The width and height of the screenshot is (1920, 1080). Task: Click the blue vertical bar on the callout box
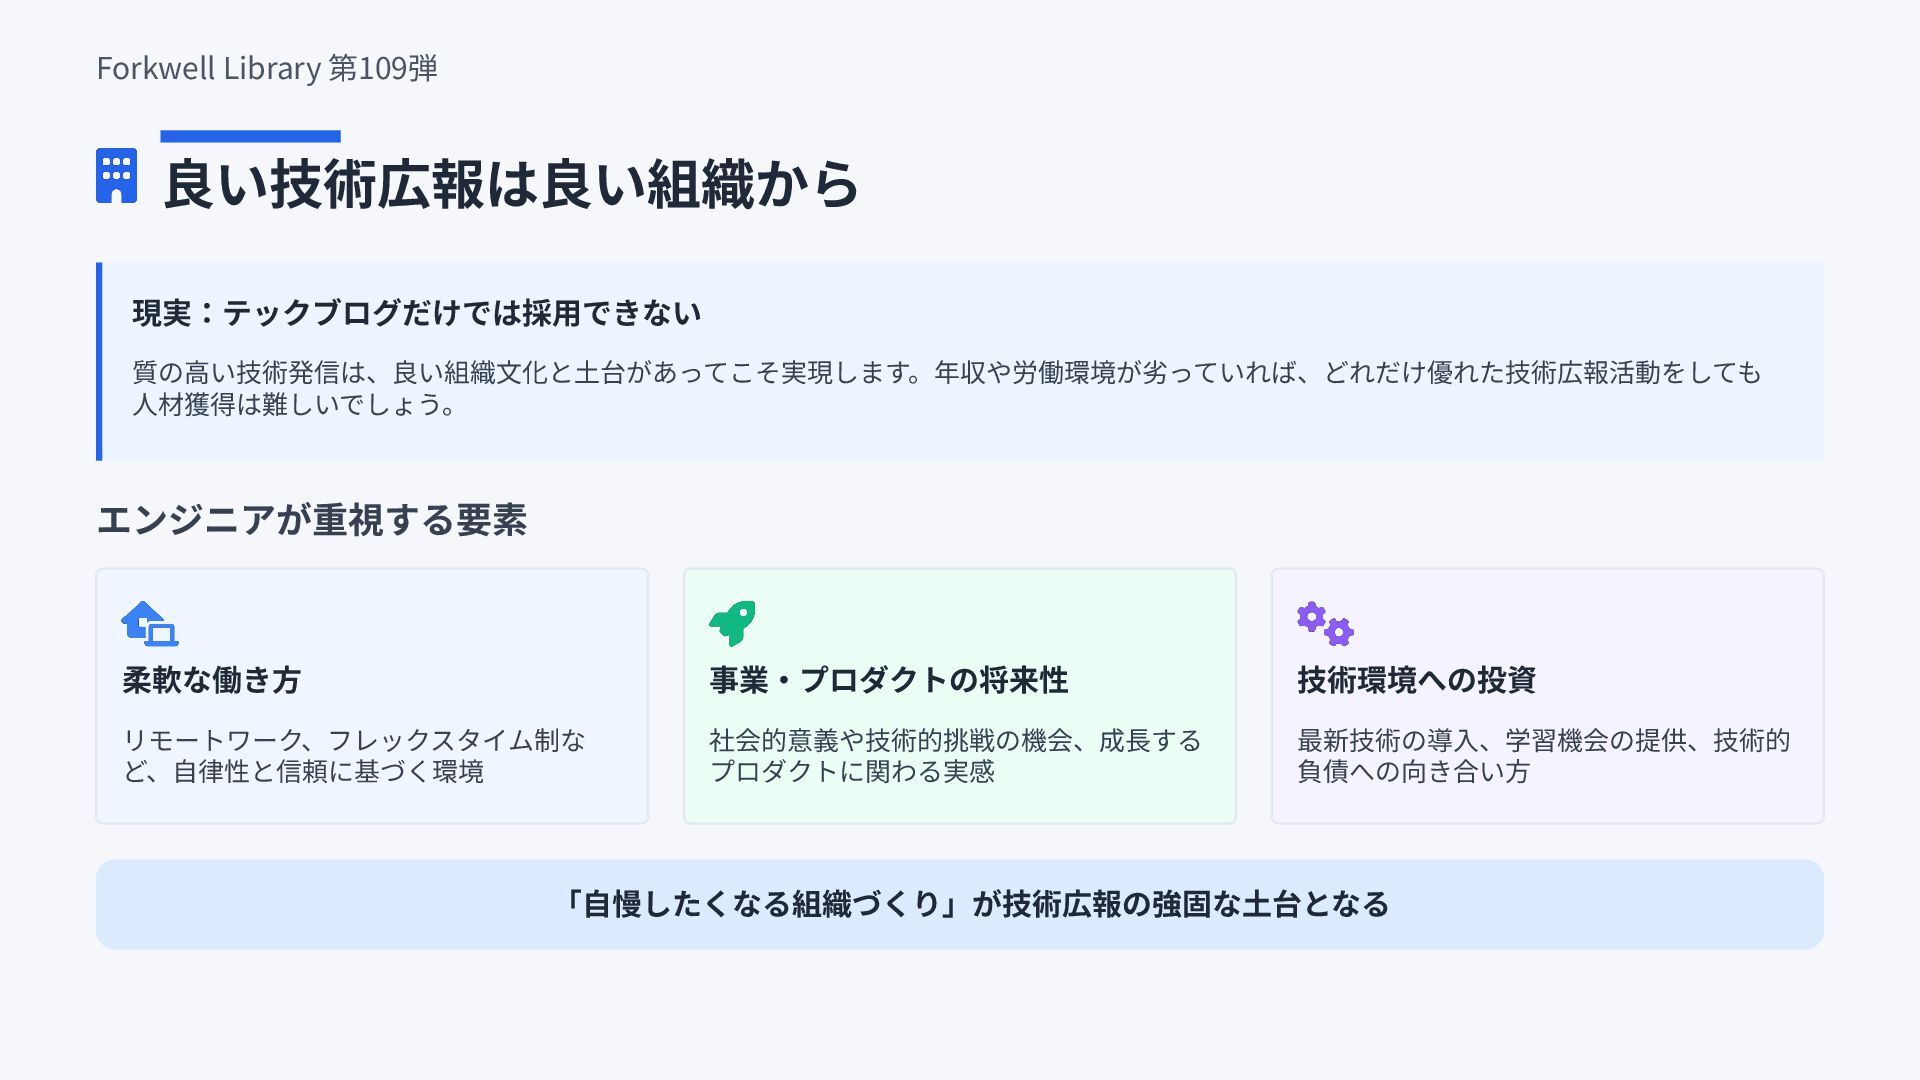tap(99, 361)
